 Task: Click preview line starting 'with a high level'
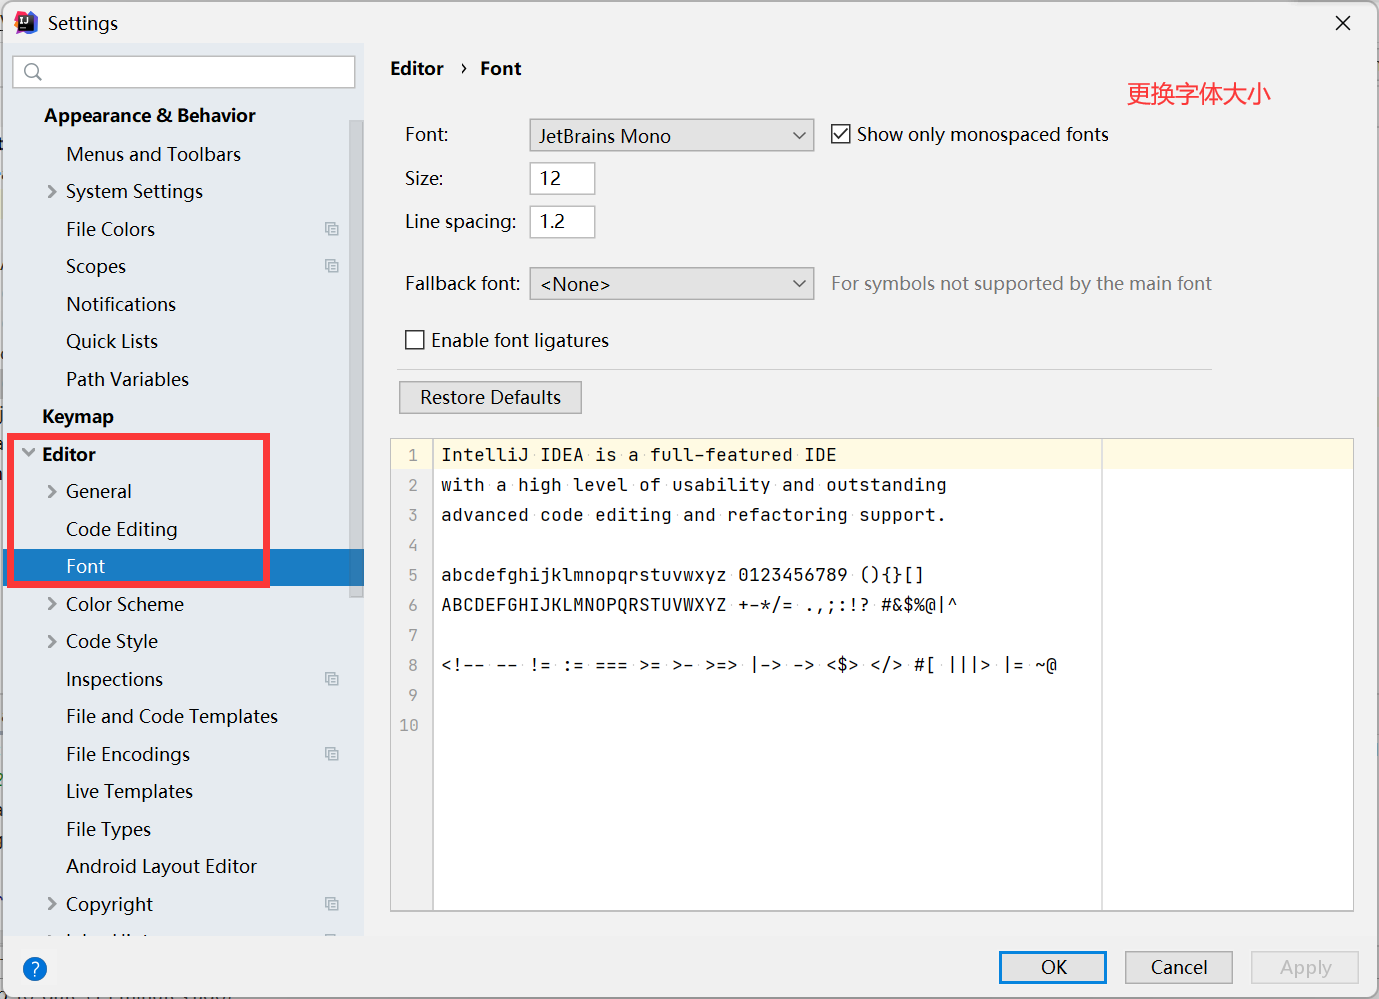point(694,485)
